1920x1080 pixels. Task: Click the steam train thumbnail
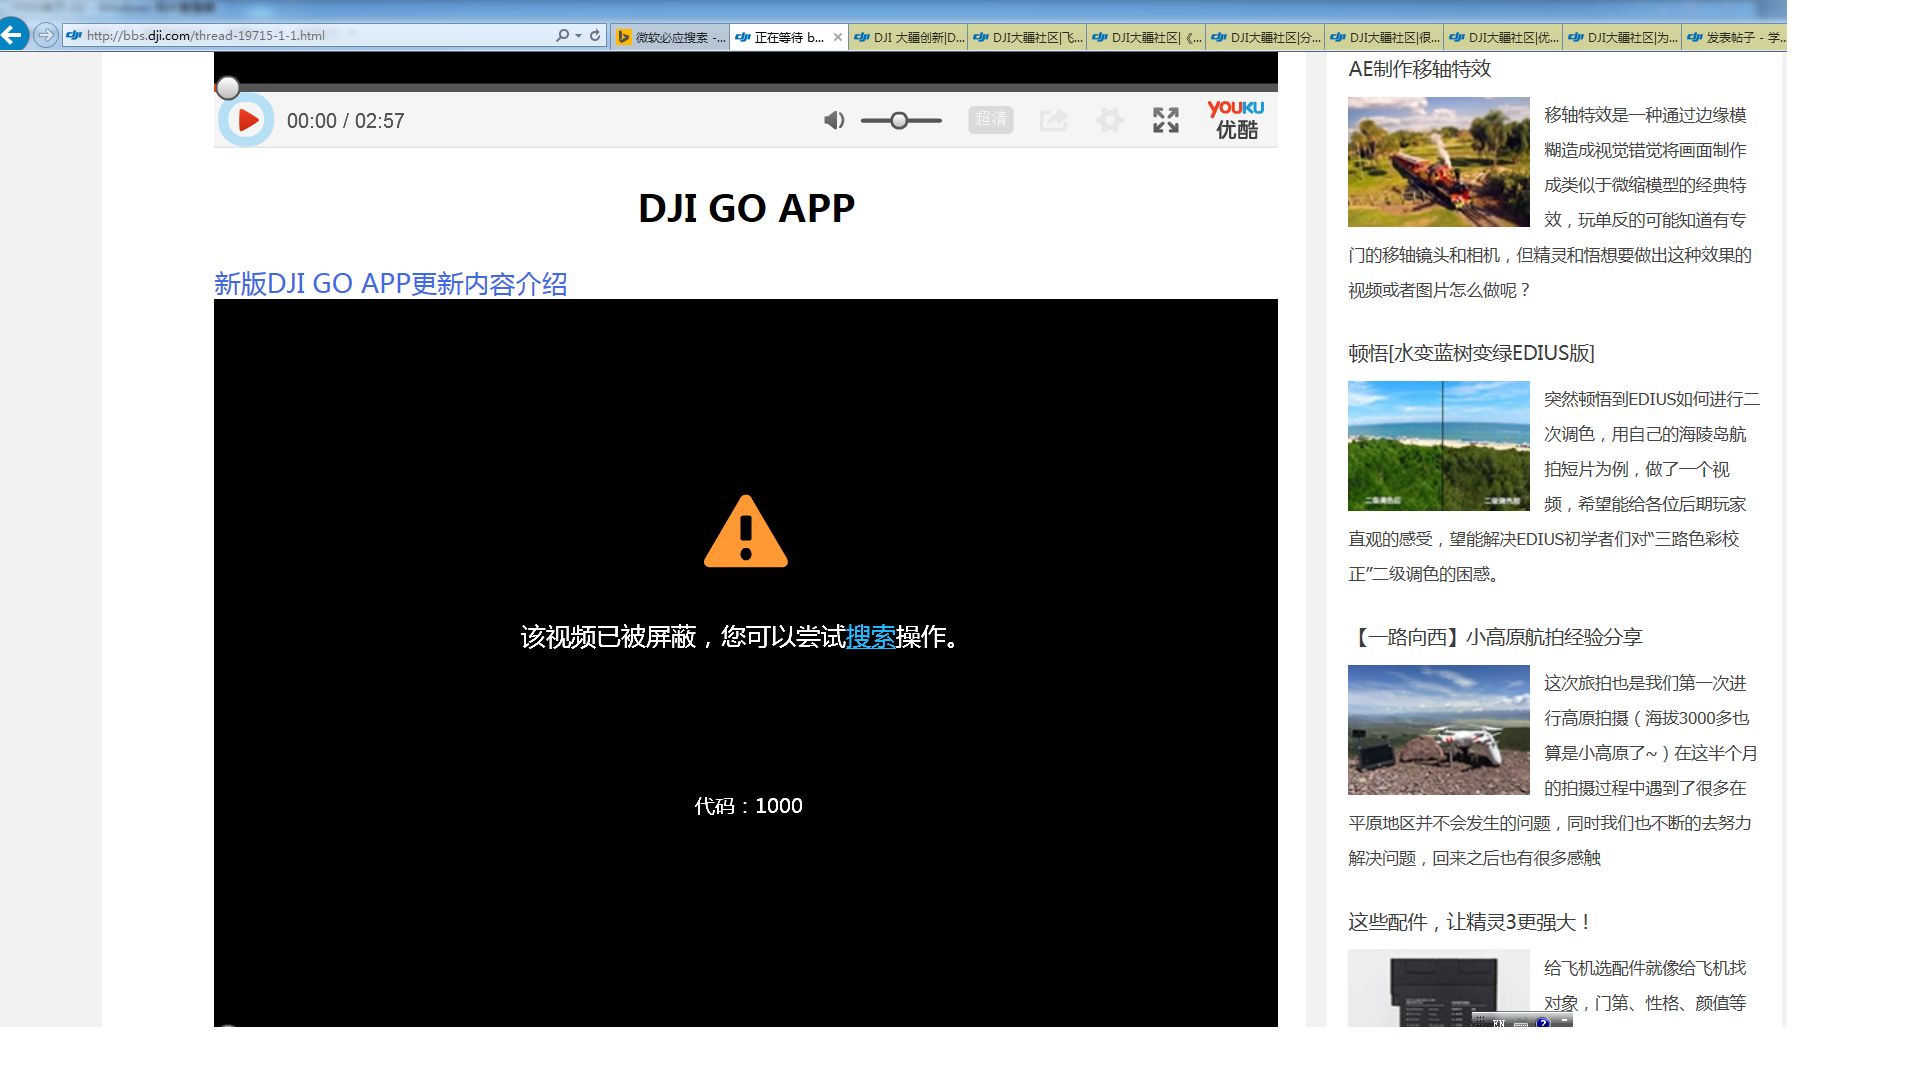[1438, 162]
